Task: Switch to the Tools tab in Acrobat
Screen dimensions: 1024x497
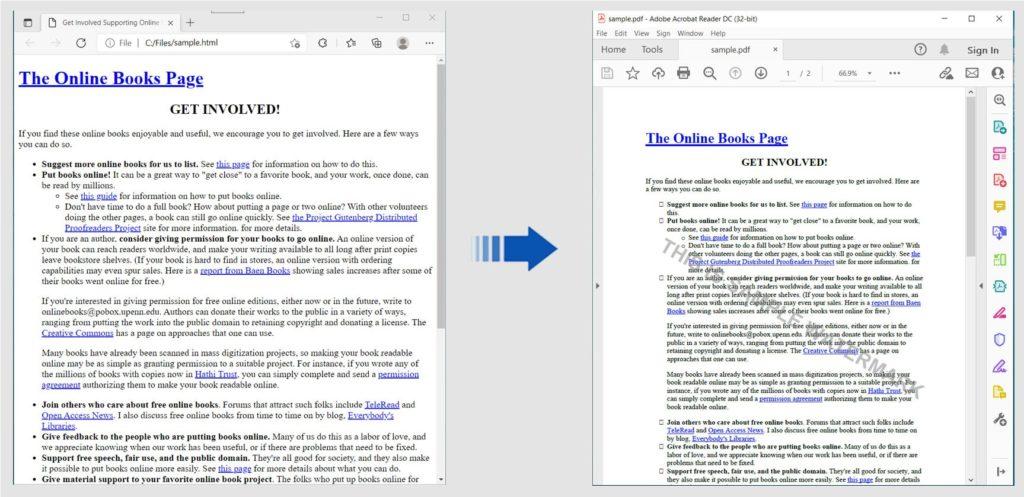Action: point(652,50)
